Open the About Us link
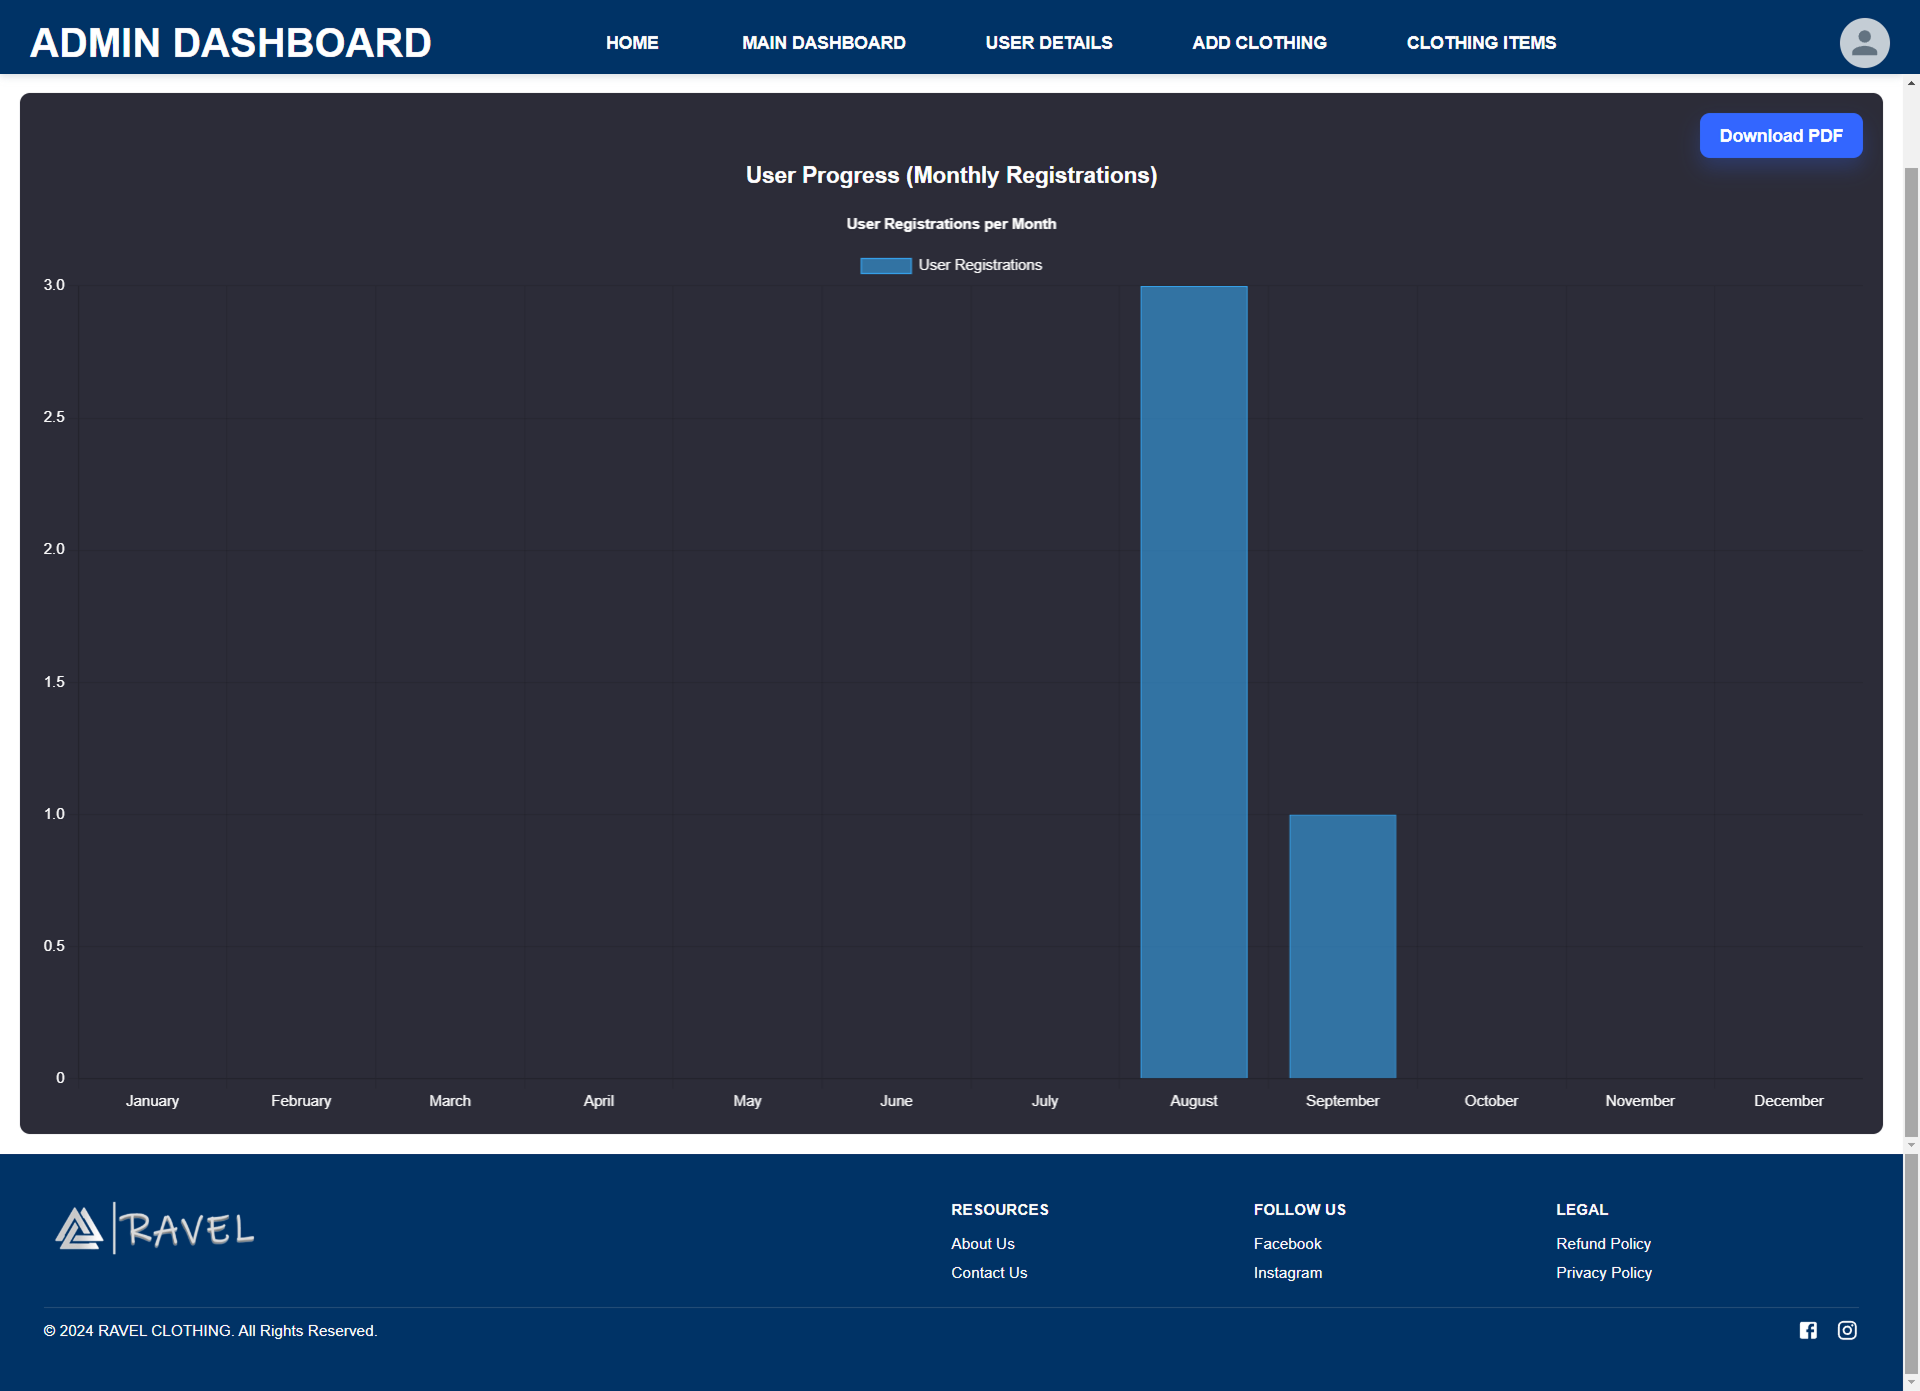Screen dimensions: 1920x1391 click(x=982, y=1243)
